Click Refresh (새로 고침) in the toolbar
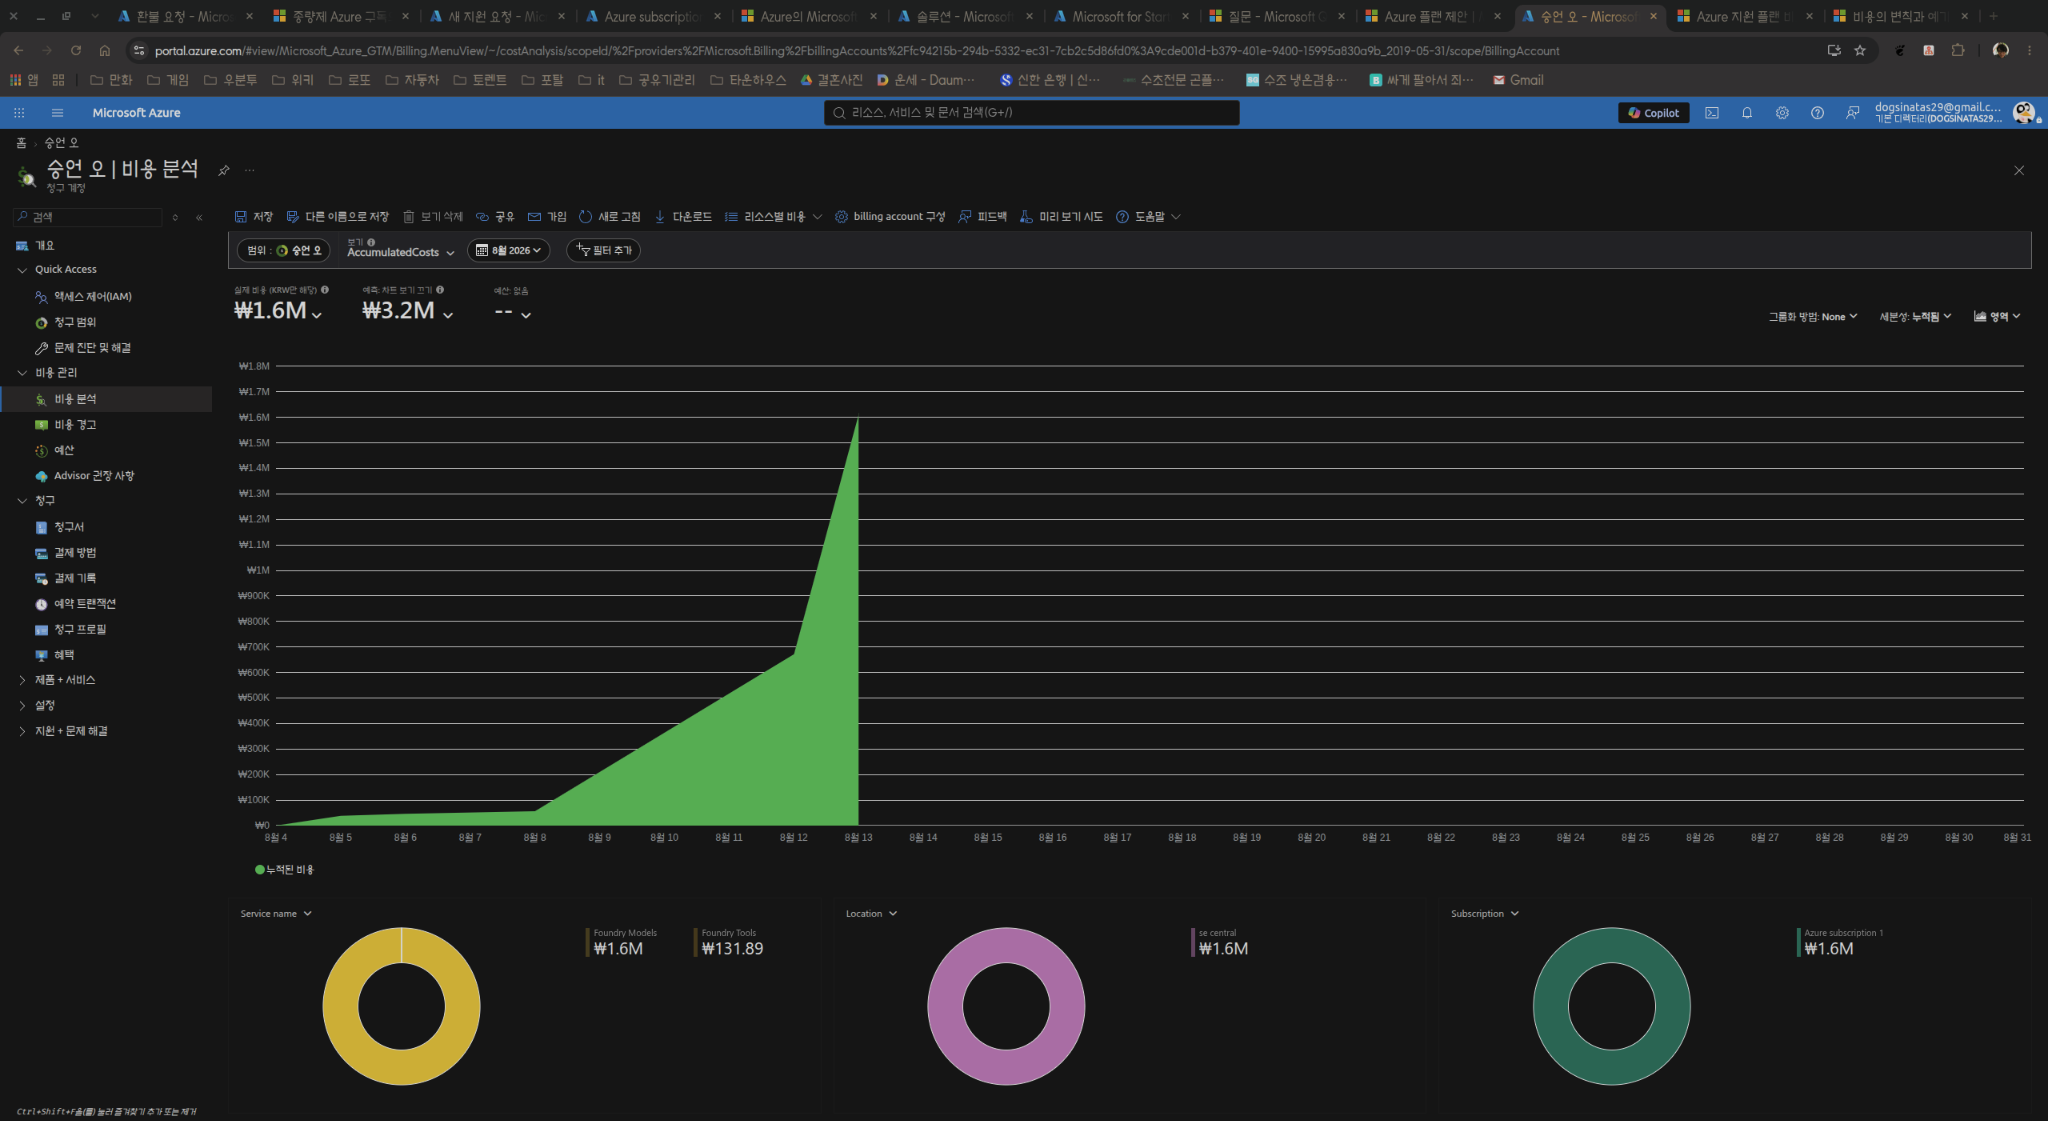The image size is (2048, 1121). tap(609, 217)
